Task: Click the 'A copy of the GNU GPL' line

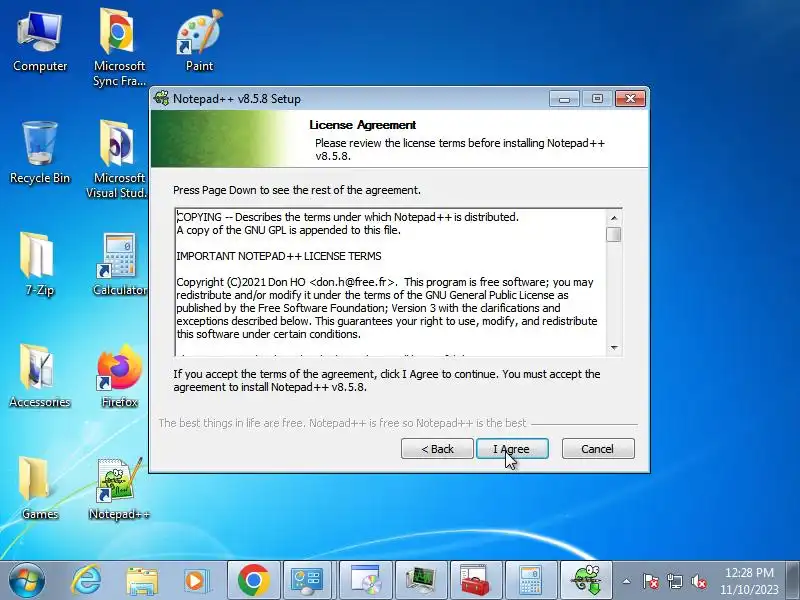Action: point(288,230)
